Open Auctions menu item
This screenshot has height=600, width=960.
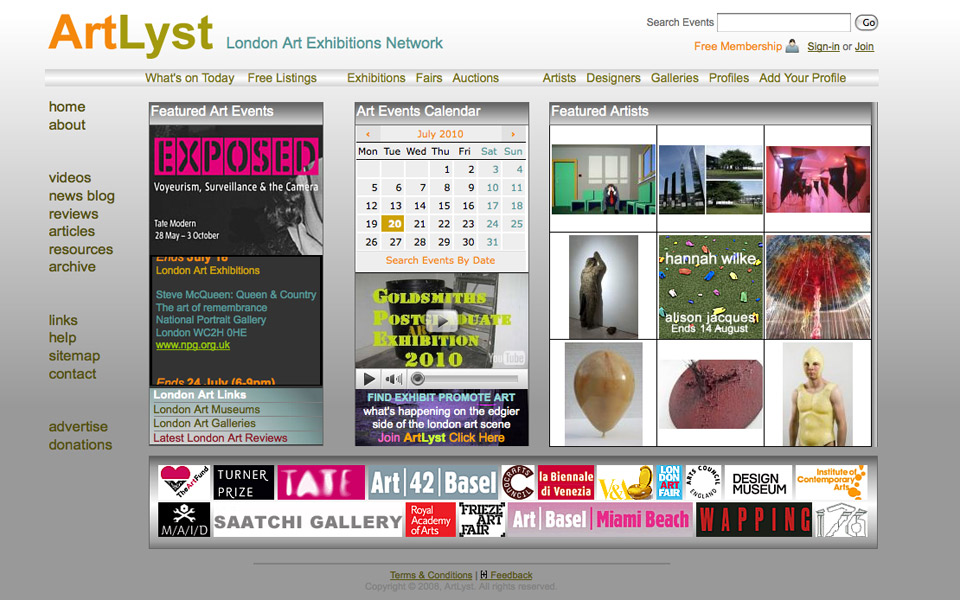tap(476, 78)
